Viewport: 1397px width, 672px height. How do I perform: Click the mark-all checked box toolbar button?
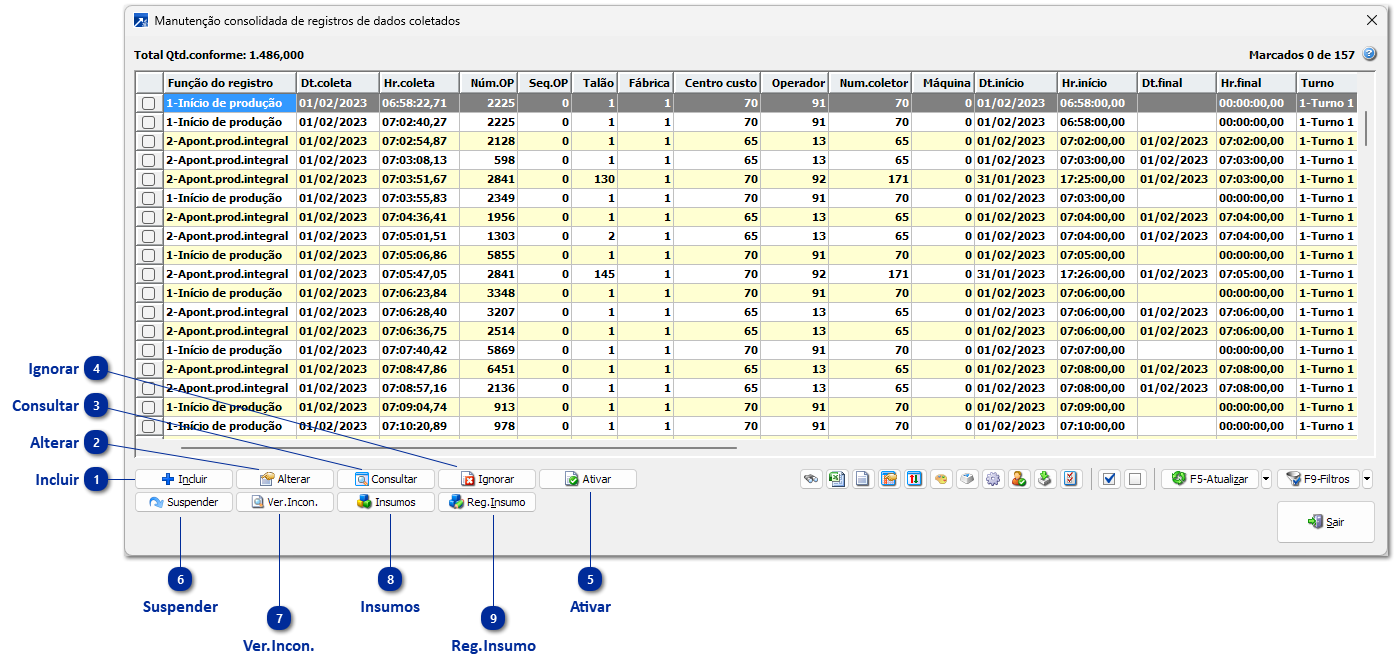[x=1108, y=479]
